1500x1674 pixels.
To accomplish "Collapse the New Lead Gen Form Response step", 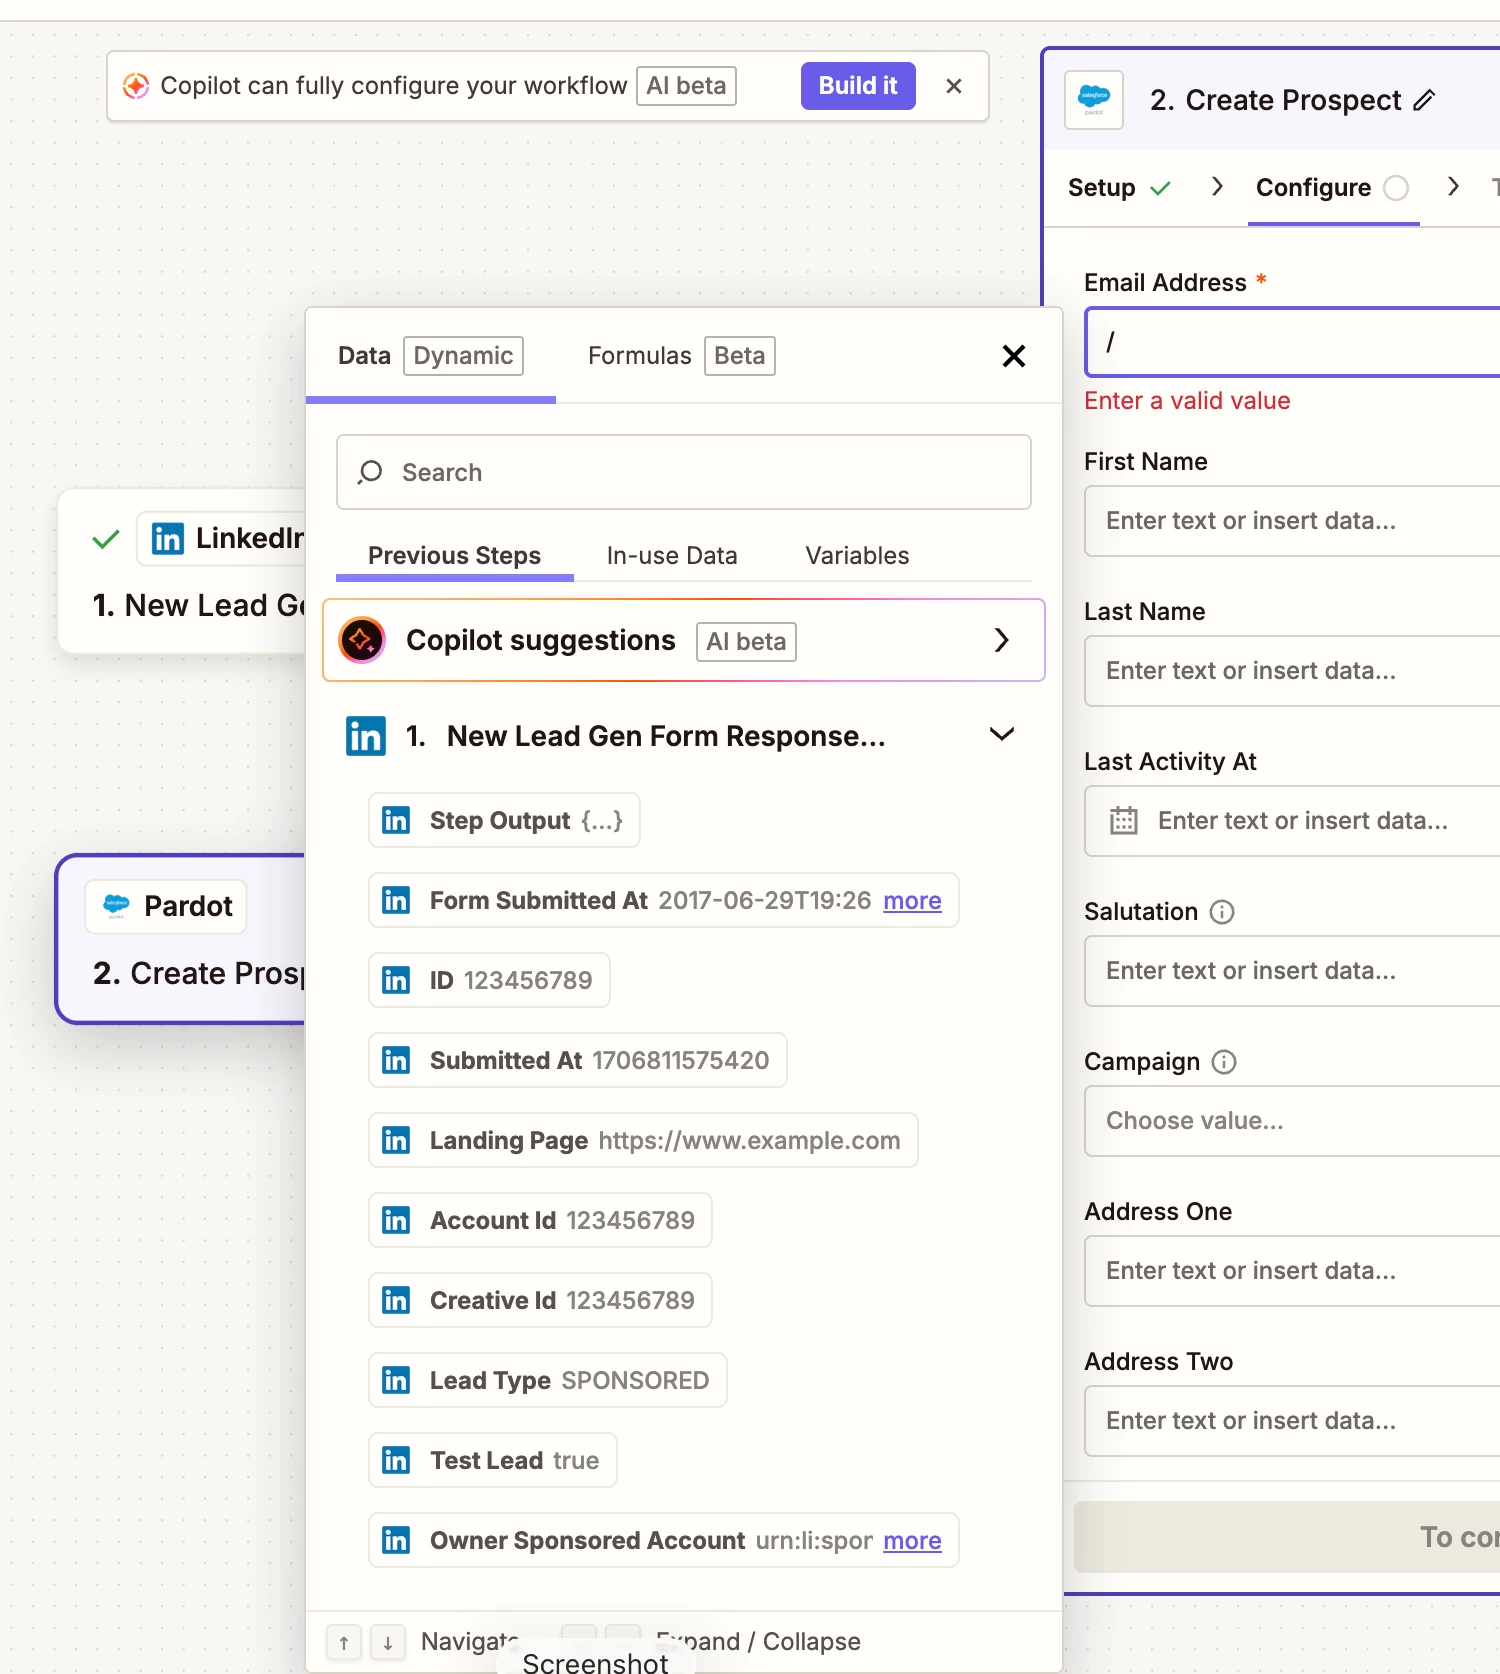I will click(x=1002, y=734).
